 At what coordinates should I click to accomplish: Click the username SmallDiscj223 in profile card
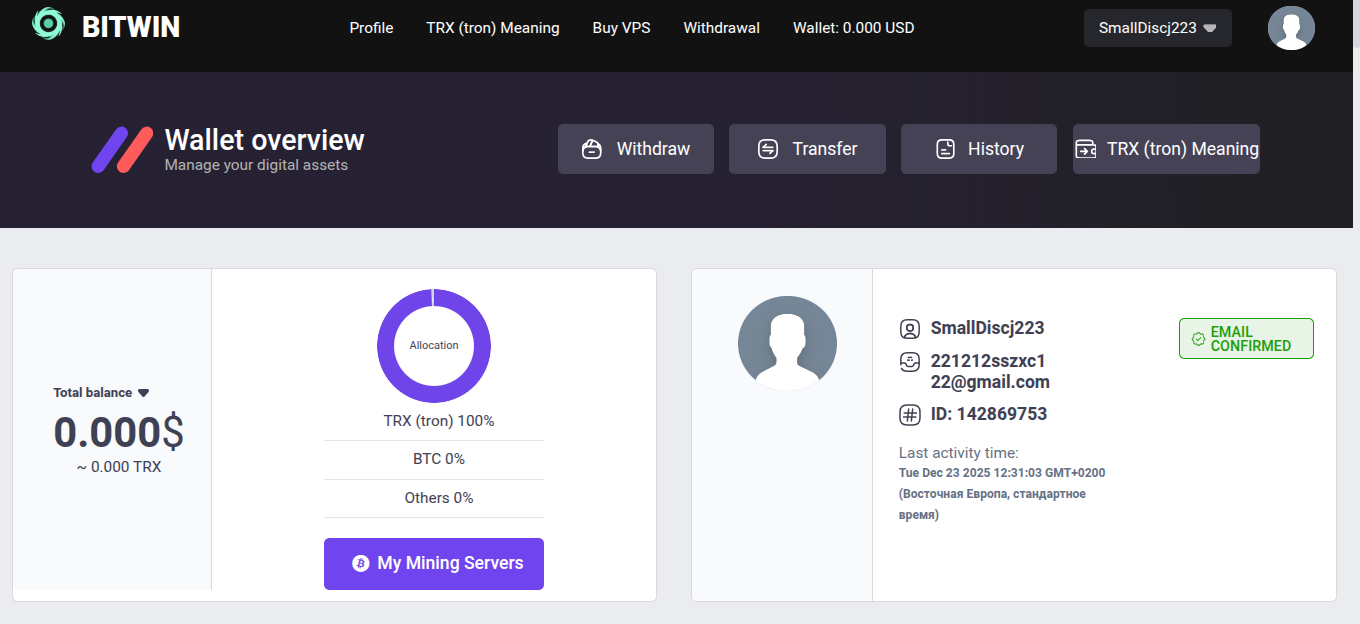(987, 328)
